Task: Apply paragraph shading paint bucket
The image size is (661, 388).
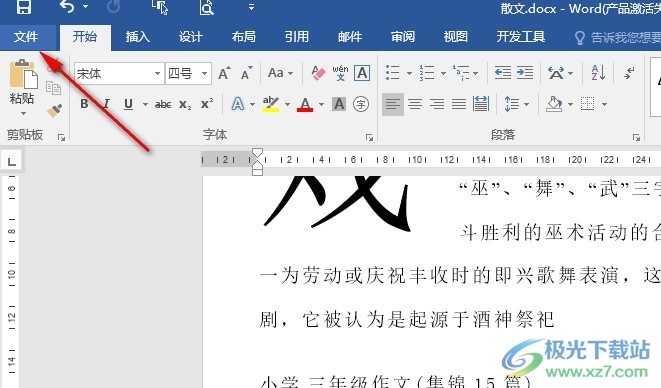Action: (554, 104)
